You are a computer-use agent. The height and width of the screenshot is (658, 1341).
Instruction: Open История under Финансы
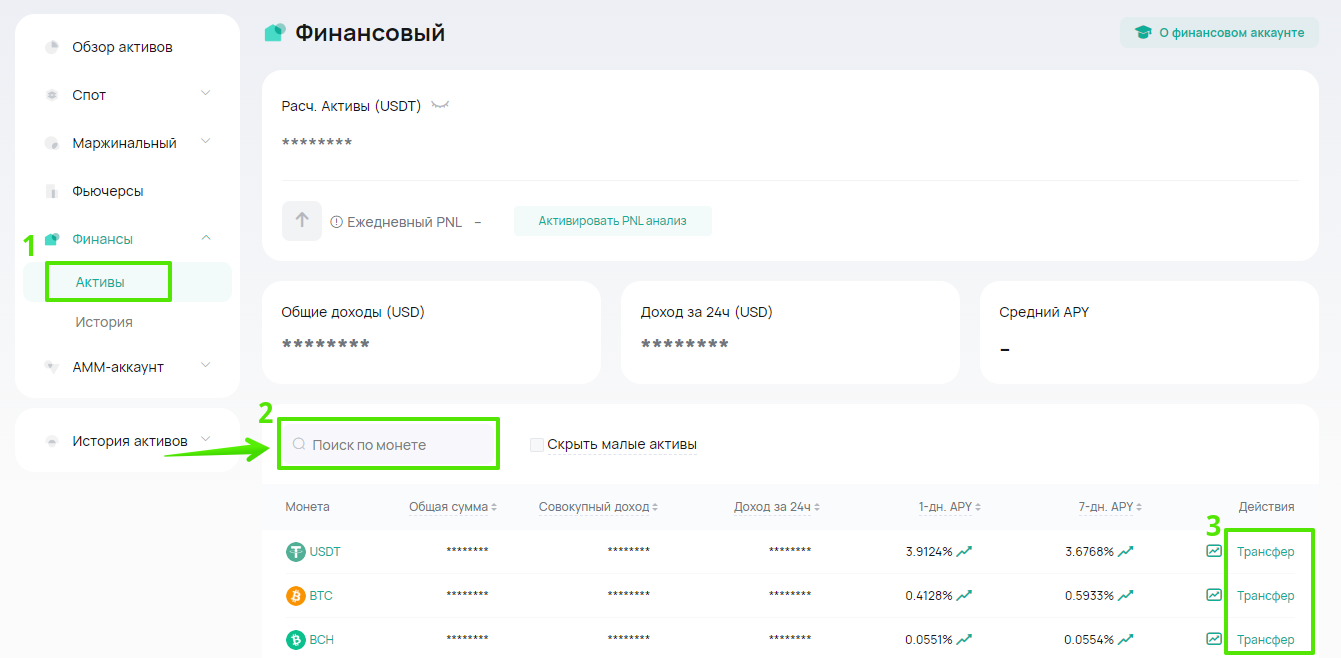pos(104,322)
